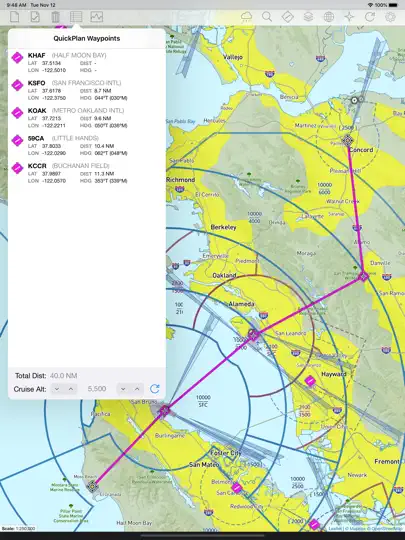Toggle the QuickPlan Waypoints list icon

pyautogui.click(x=76, y=17)
